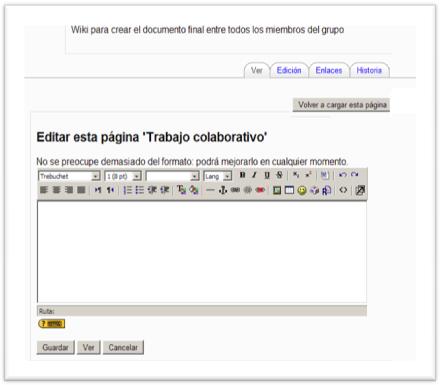Open the font size 1 (8 pt) dropdown
The image size is (441, 385).
(123, 176)
